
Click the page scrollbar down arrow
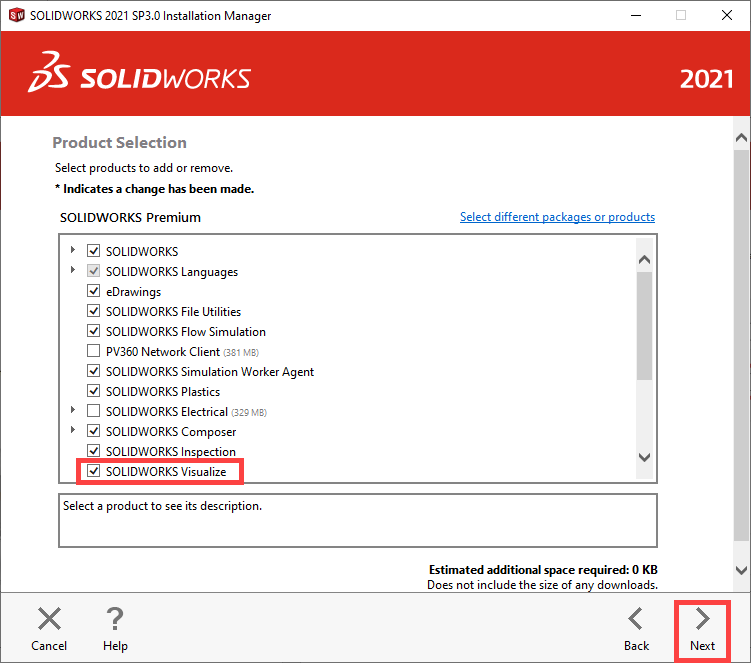click(741, 570)
